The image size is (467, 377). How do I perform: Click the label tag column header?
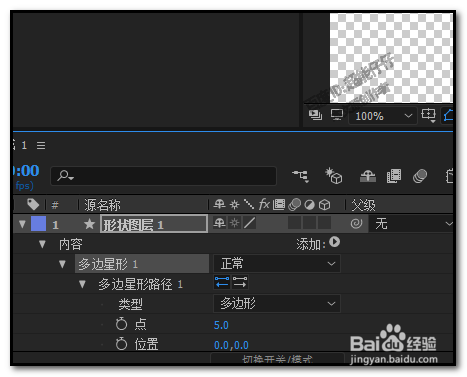pos(33,204)
